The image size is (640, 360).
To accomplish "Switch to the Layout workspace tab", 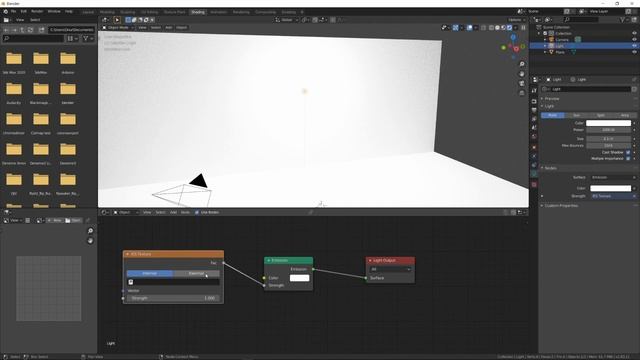I will tap(88, 12).
